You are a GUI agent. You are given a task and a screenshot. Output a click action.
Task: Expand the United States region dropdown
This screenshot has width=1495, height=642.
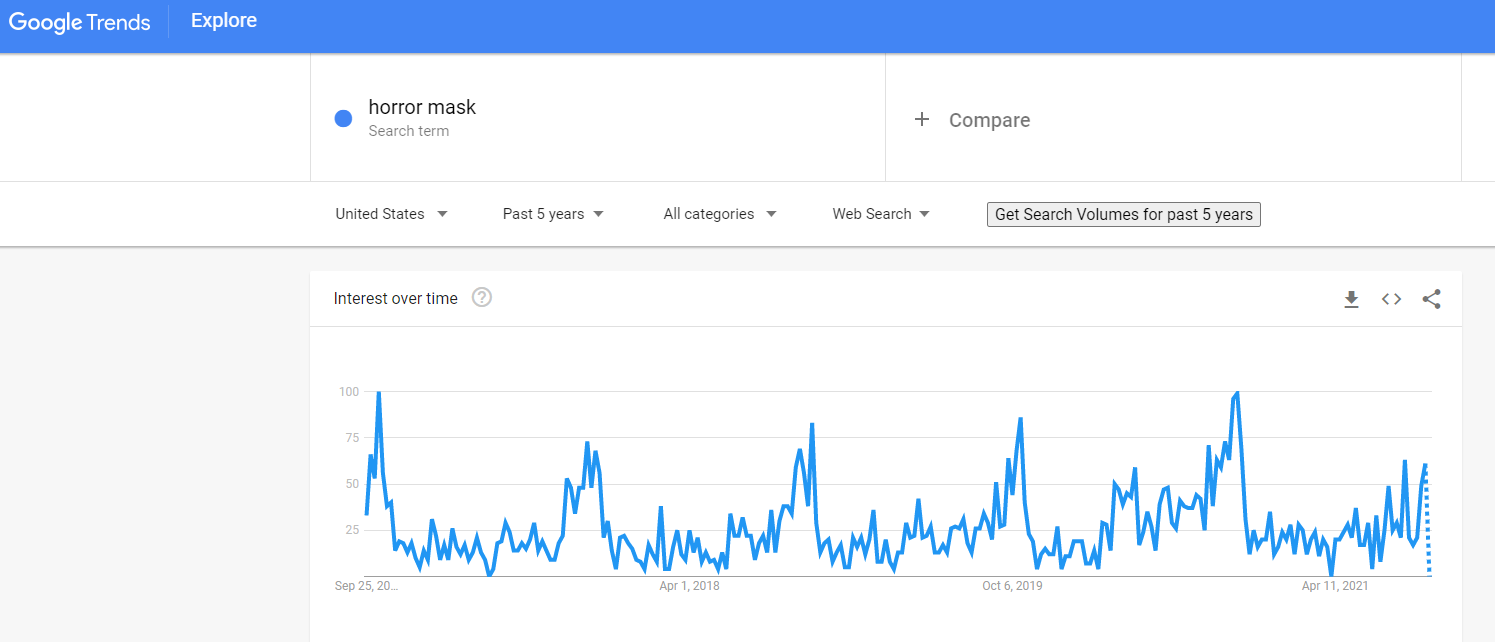point(391,214)
